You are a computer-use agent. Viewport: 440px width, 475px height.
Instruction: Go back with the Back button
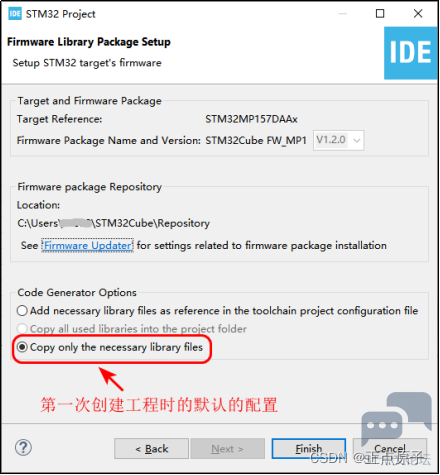pyautogui.click(x=151, y=449)
